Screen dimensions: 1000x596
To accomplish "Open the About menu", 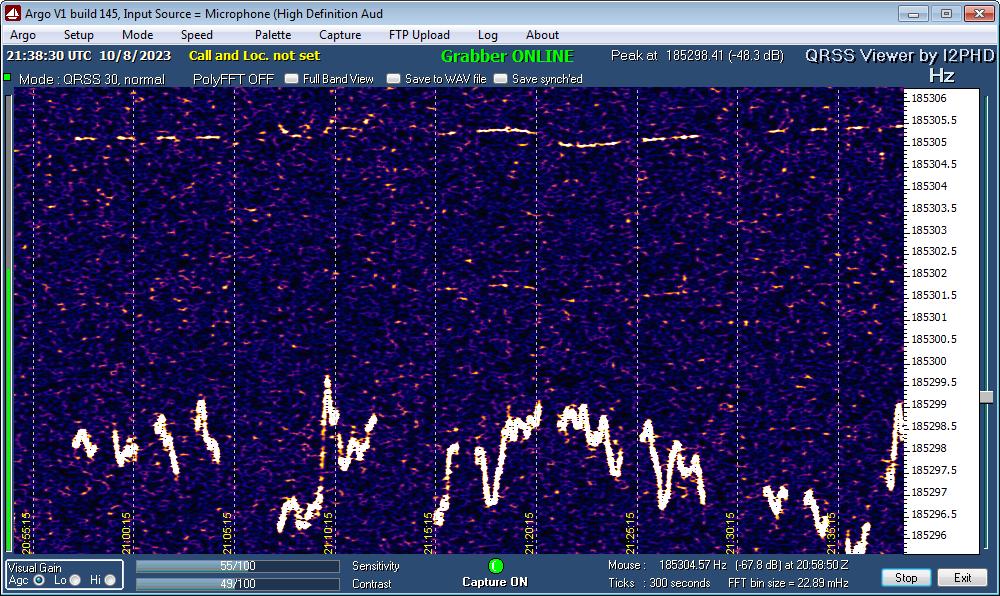I will [542, 35].
